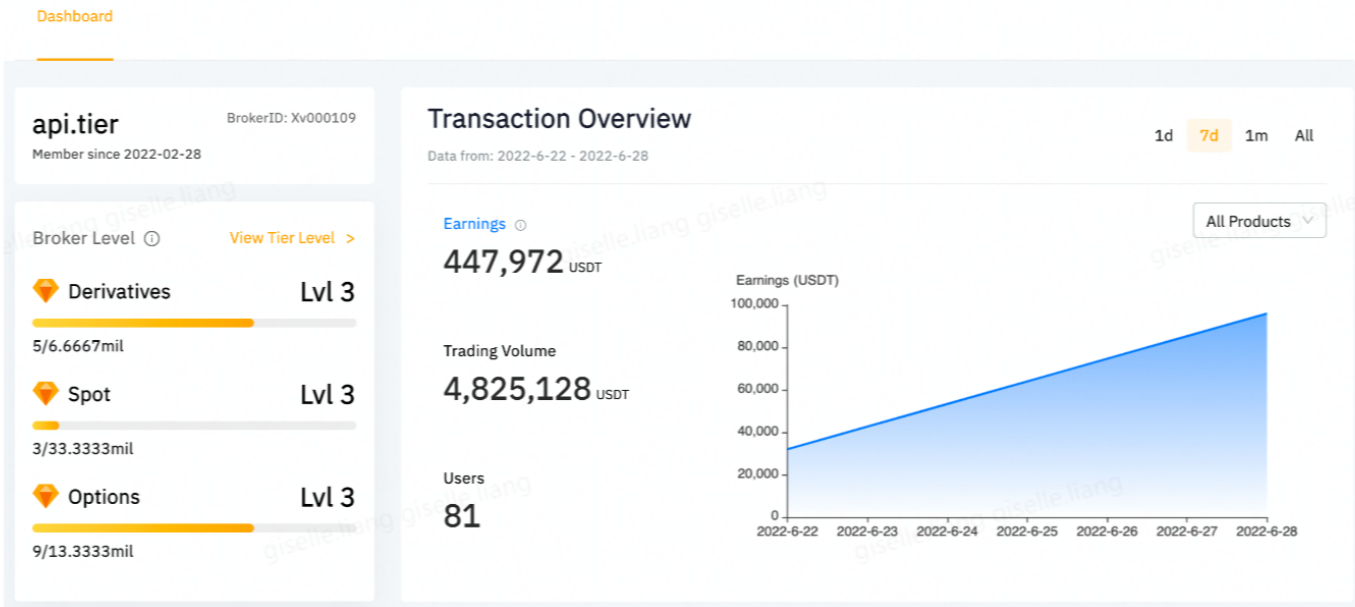The height and width of the screenshot is (607, 1355).
Task: Click the Derivatives diamond icon
Action: click(46, 291)
